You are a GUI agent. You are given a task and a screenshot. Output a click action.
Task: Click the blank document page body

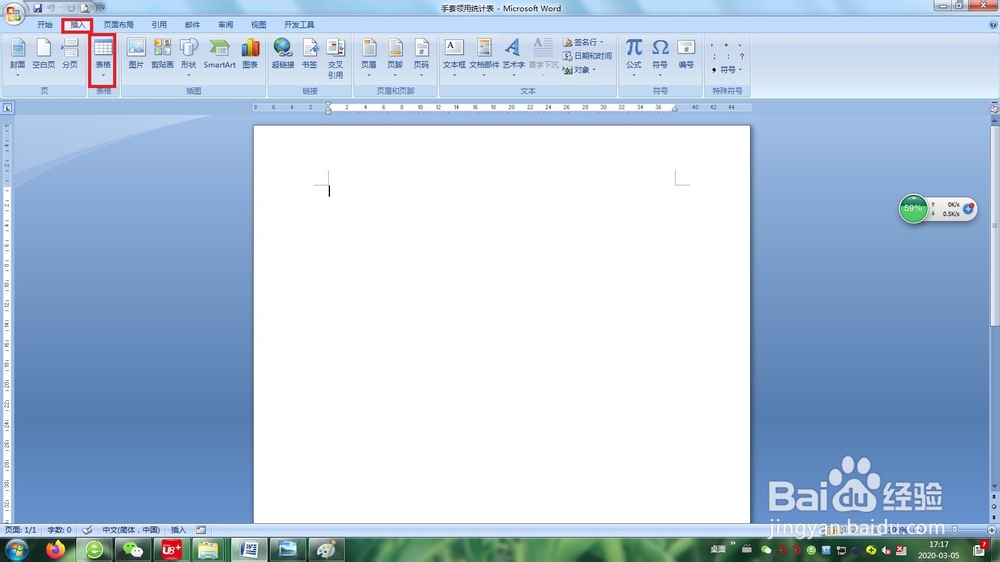(x=502, y=324)
